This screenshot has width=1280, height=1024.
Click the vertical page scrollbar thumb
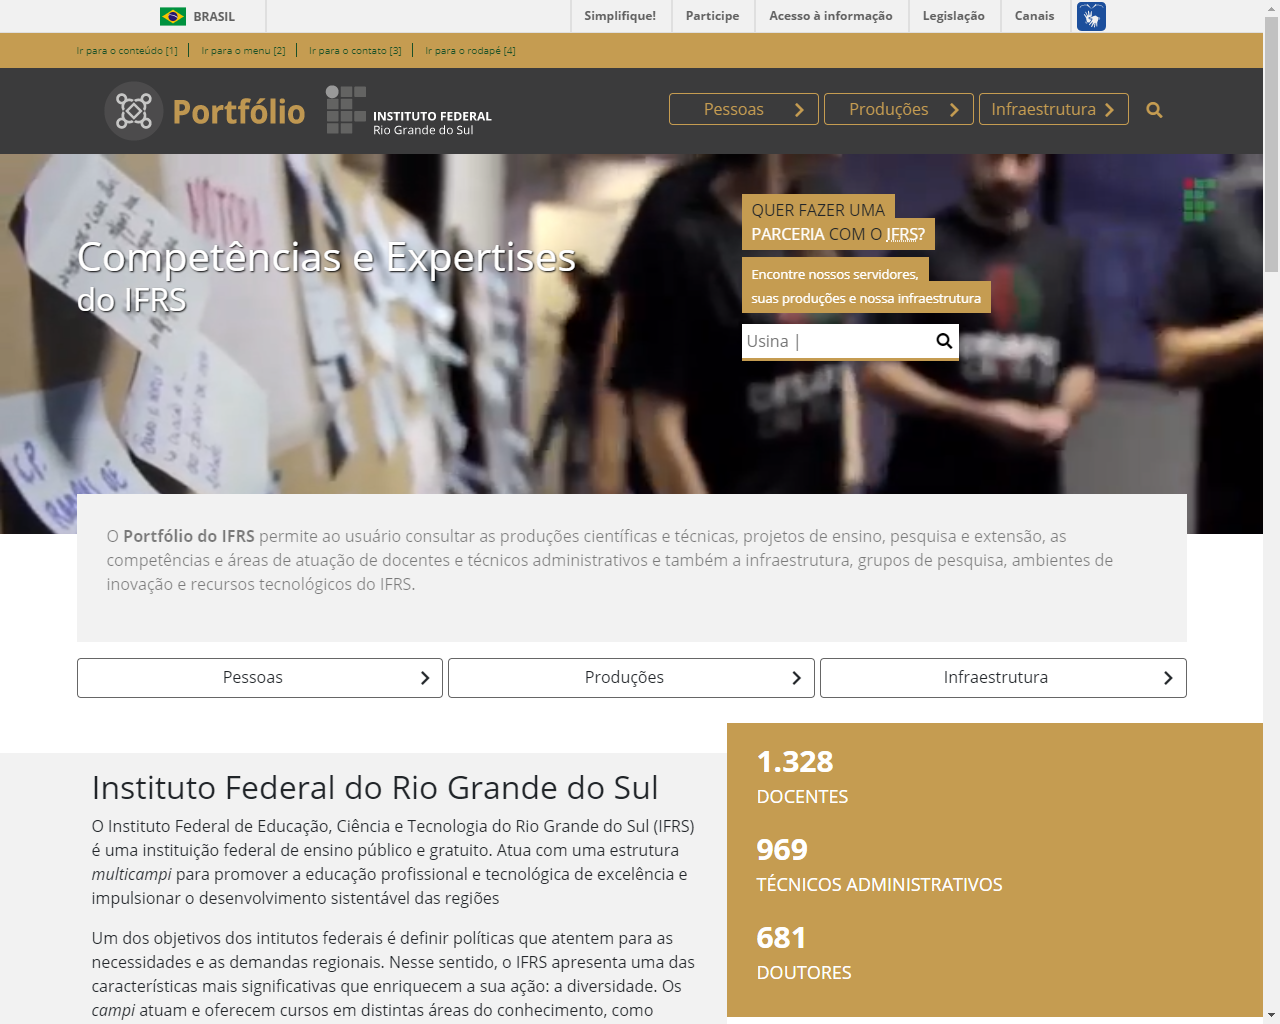pos(1271,145)
